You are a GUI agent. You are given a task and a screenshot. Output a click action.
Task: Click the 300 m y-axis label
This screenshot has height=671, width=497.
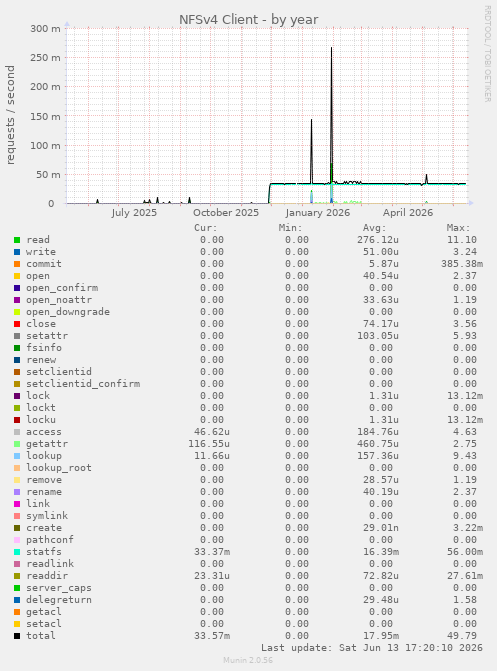45,29
